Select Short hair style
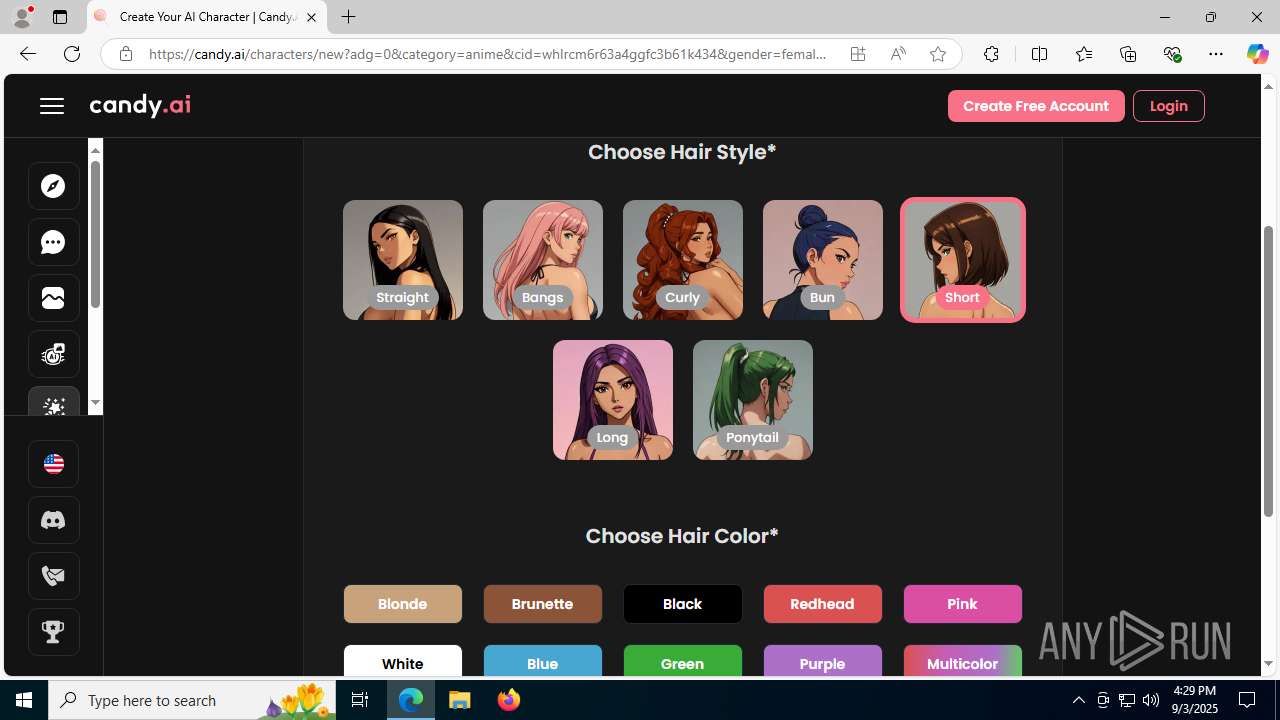1280x720 pixels. (x=963, y=260)
